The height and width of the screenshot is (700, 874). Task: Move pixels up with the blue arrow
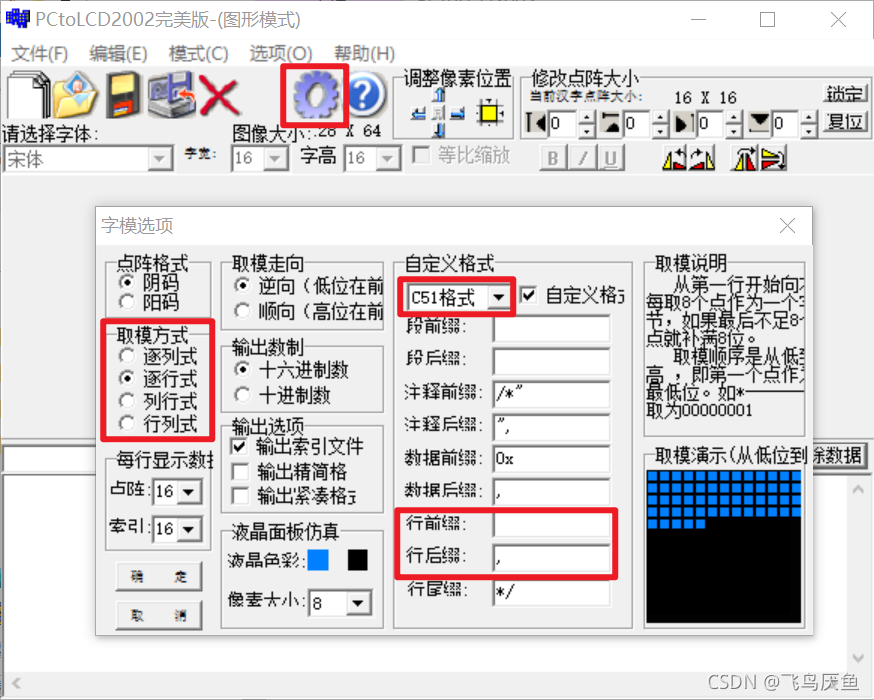439,95
